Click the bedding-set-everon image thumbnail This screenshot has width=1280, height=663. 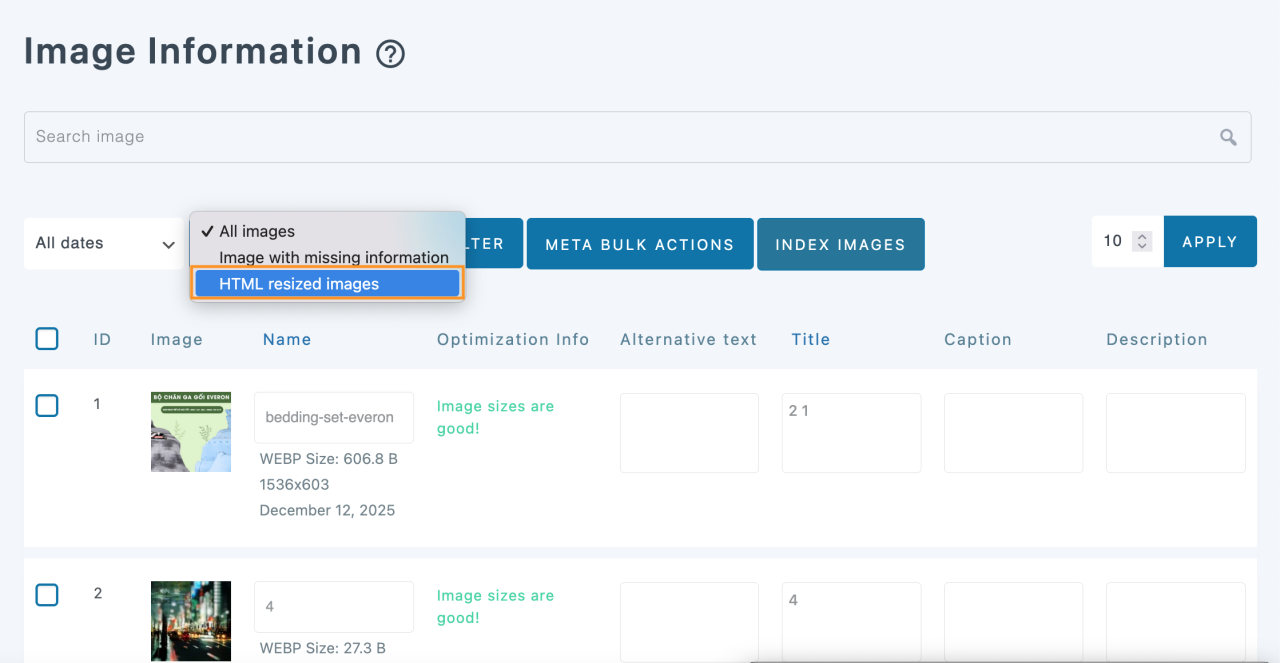(x=190, y=431)
